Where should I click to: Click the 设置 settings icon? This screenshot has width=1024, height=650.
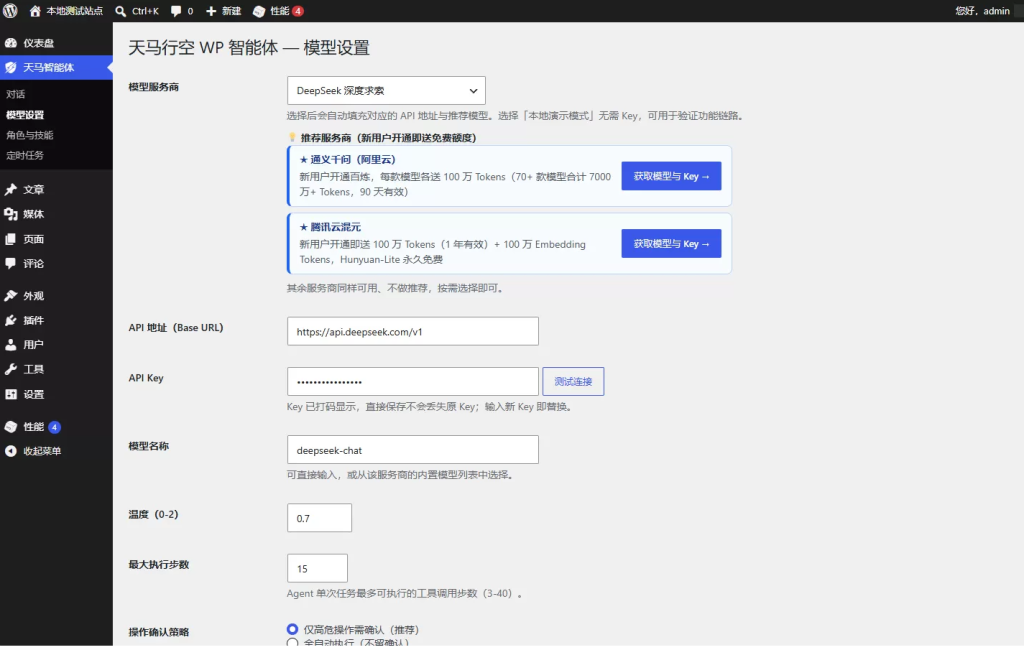pos(10,395)
